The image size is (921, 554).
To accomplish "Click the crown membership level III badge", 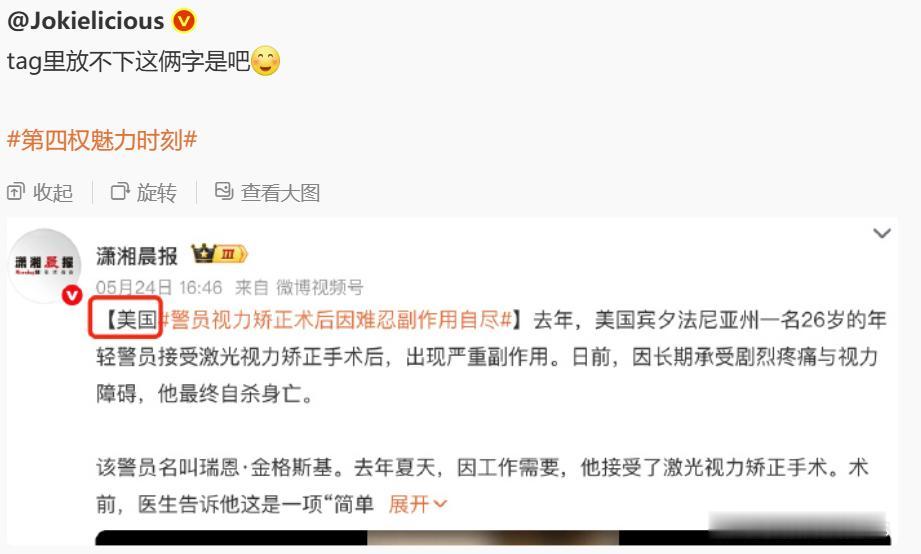I will [220, 254].
